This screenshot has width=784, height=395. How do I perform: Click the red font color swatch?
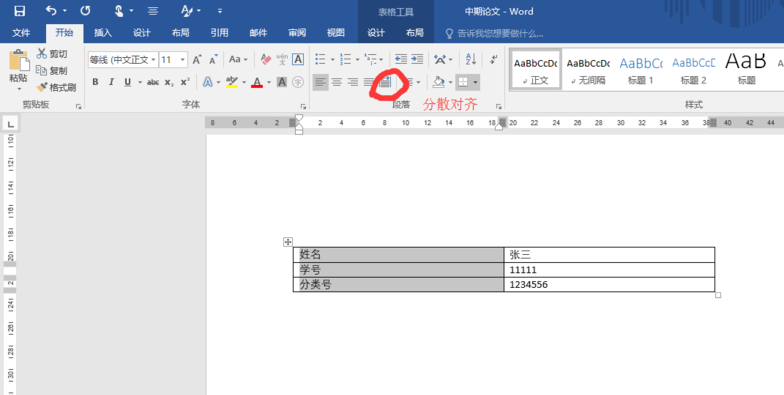257,82
